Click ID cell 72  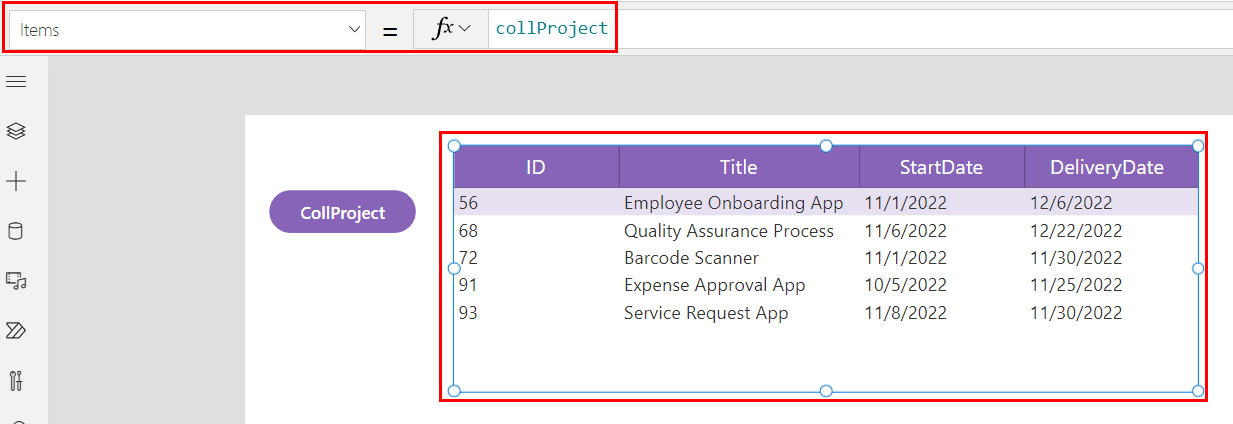[x=469, y=258]
